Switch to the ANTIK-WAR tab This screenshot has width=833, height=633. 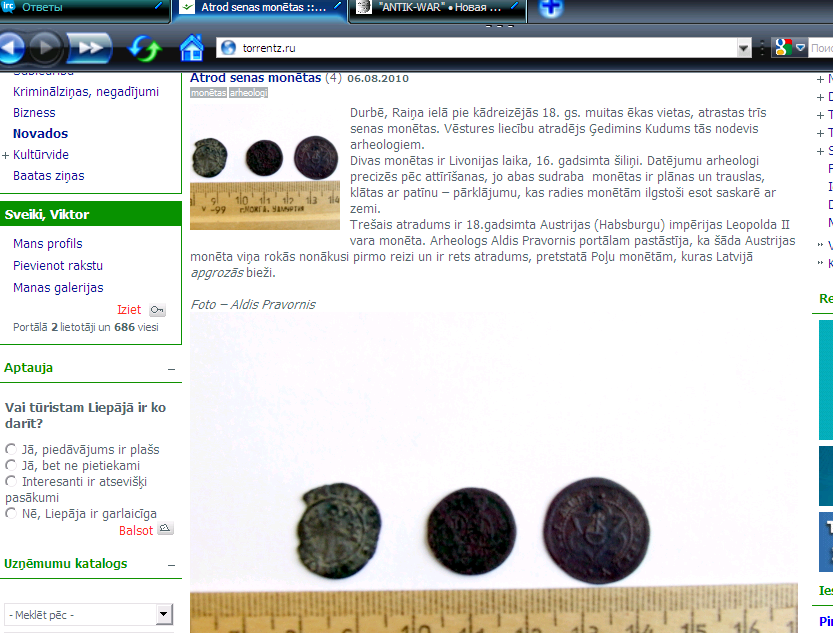(x=437, y=8)
